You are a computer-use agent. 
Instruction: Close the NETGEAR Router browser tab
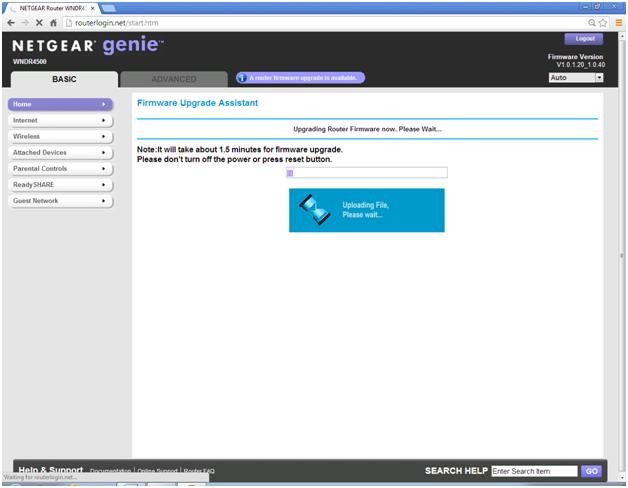93,8
